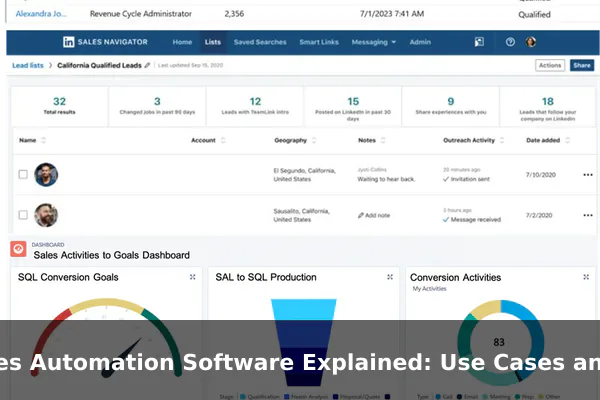Screen dimensions: 600x400
Task: Click the square icon left of the help icon
Action: [479, 42]
